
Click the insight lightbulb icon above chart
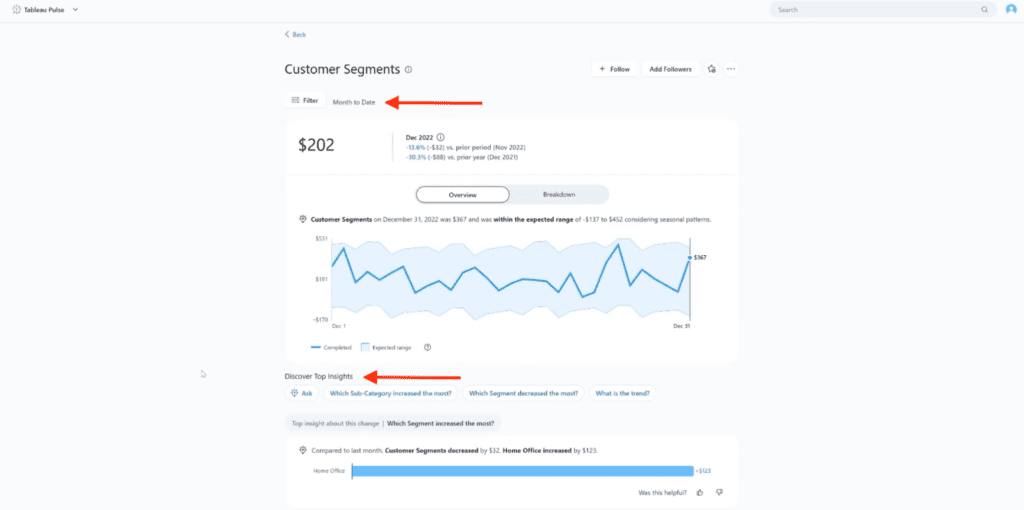pos(303,219)
